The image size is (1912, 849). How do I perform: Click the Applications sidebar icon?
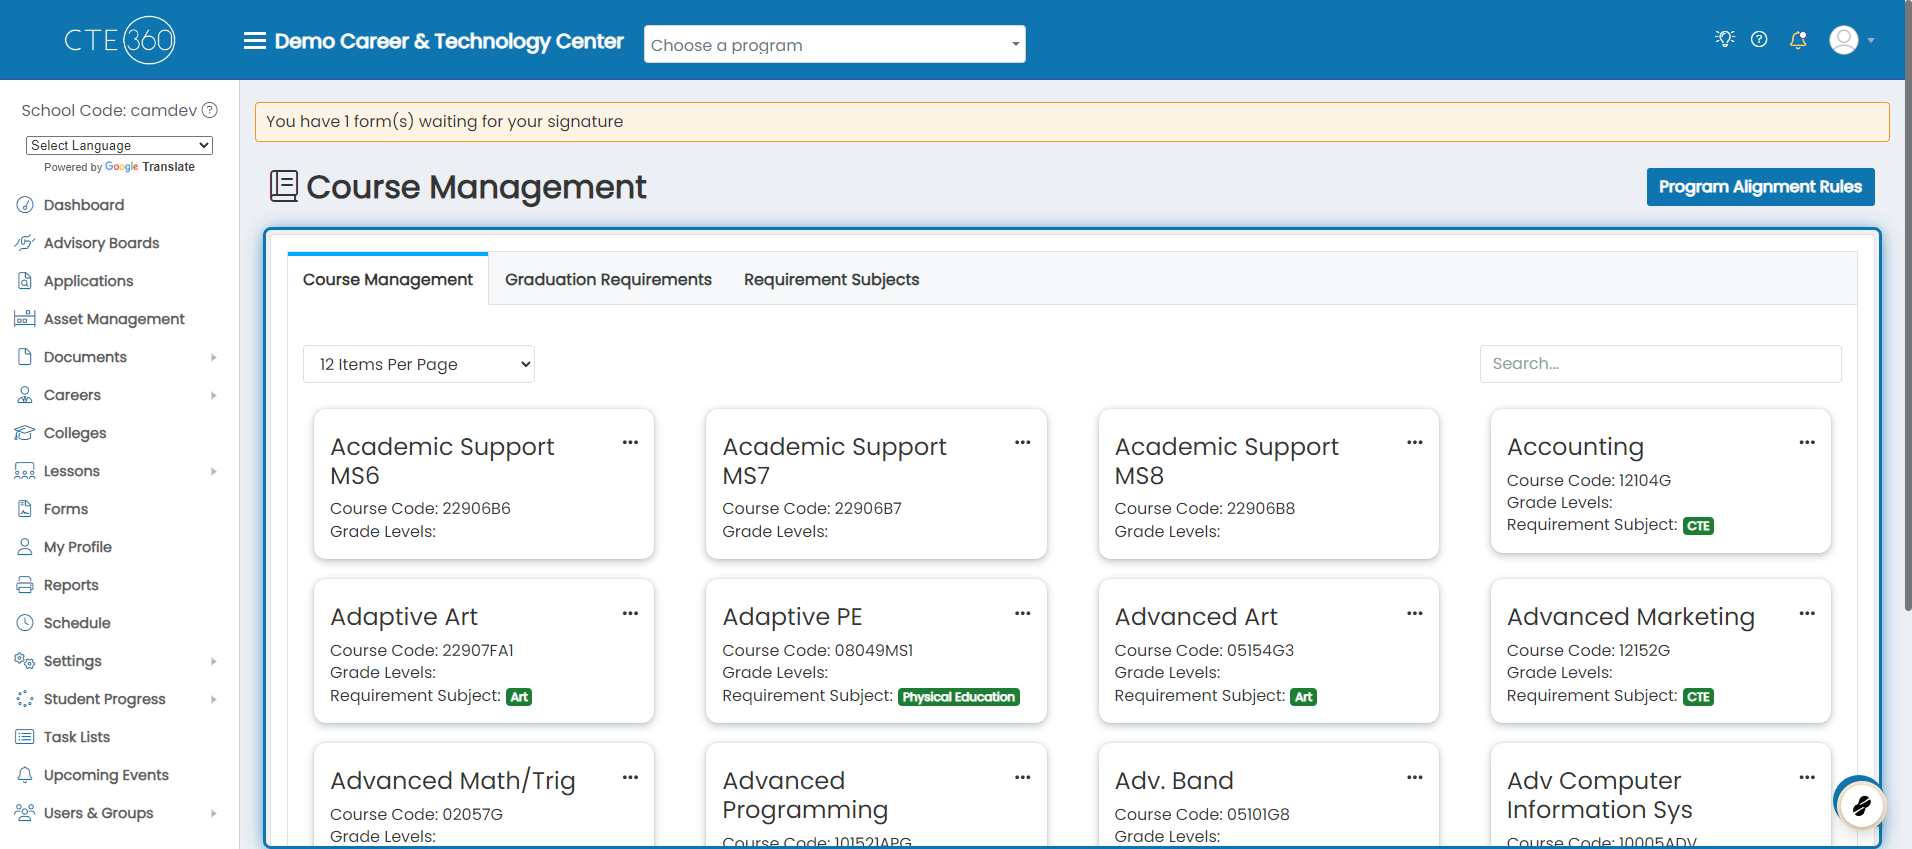click(x=25, y=281)
